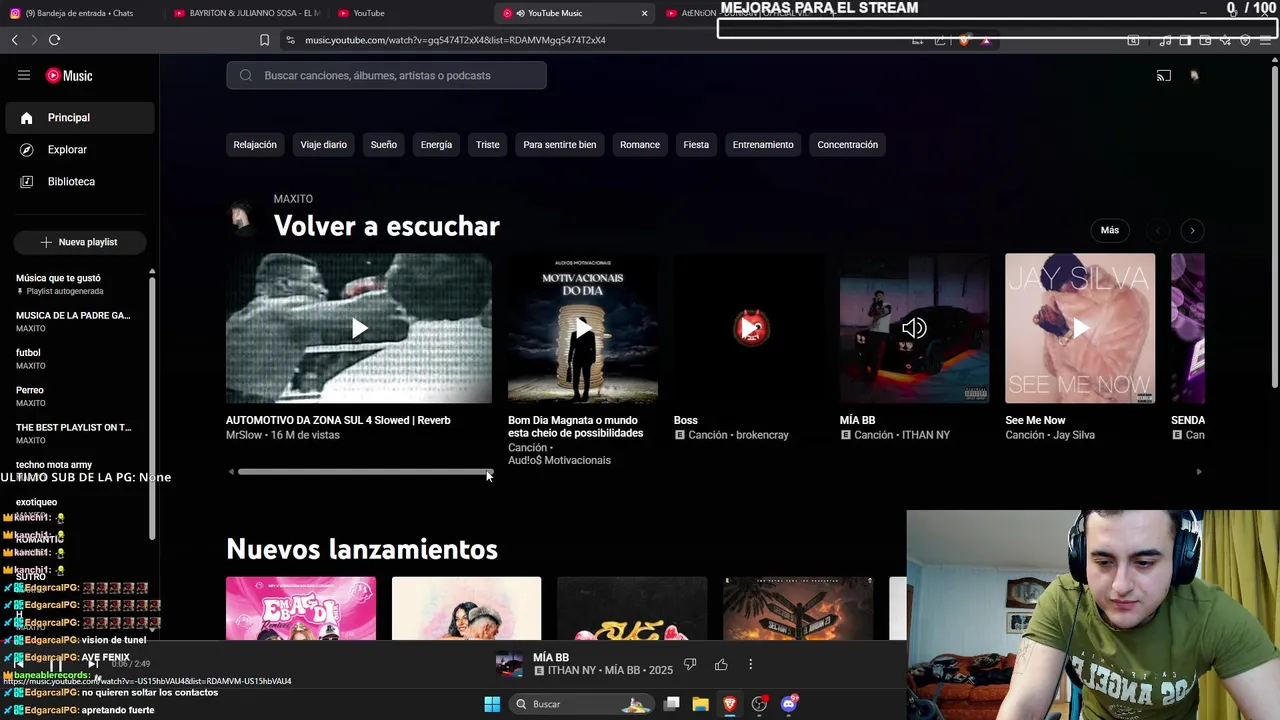
Task: Play the Boss song thumbnail
Action: click(x=749, y=328)
